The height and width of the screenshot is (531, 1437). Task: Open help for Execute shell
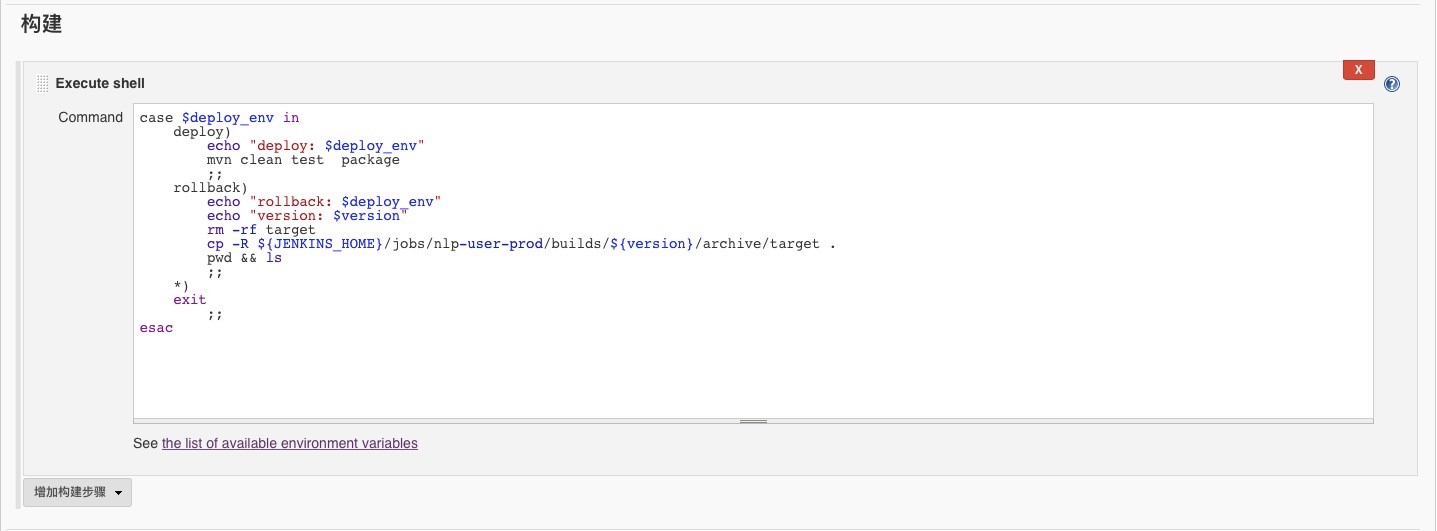(x=1391, y=85)
